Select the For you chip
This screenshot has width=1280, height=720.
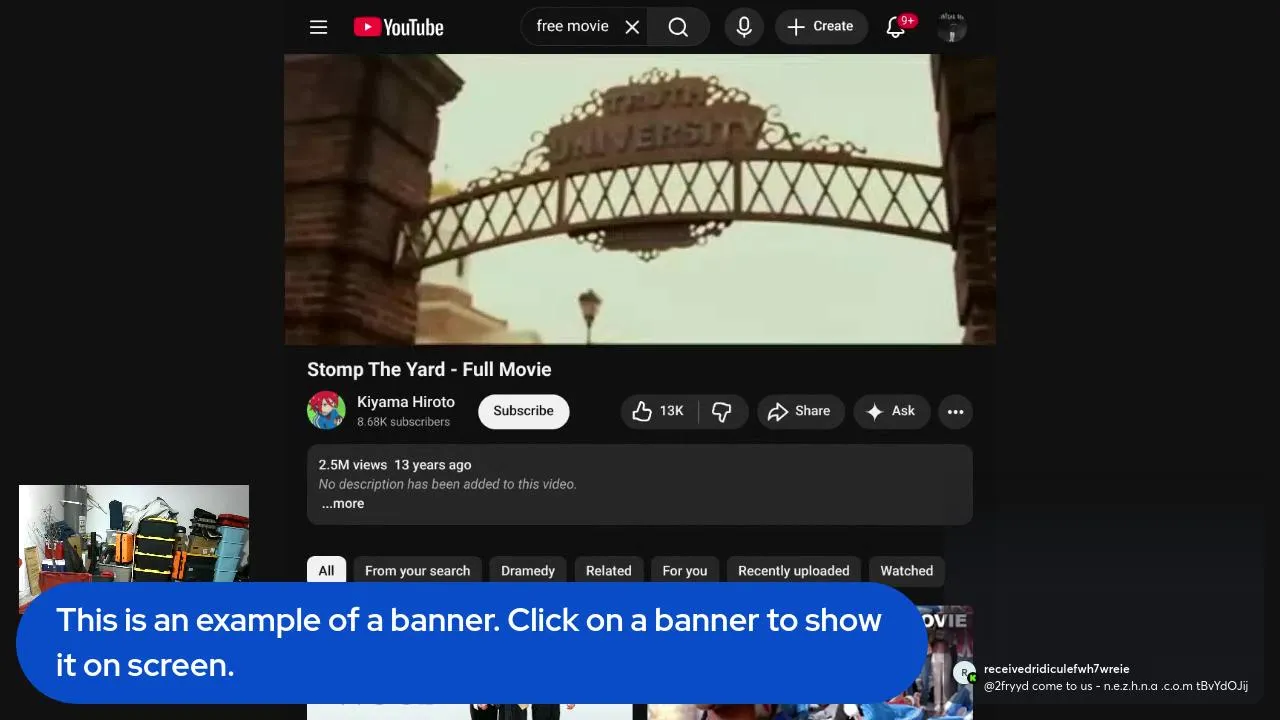(685, 571)
